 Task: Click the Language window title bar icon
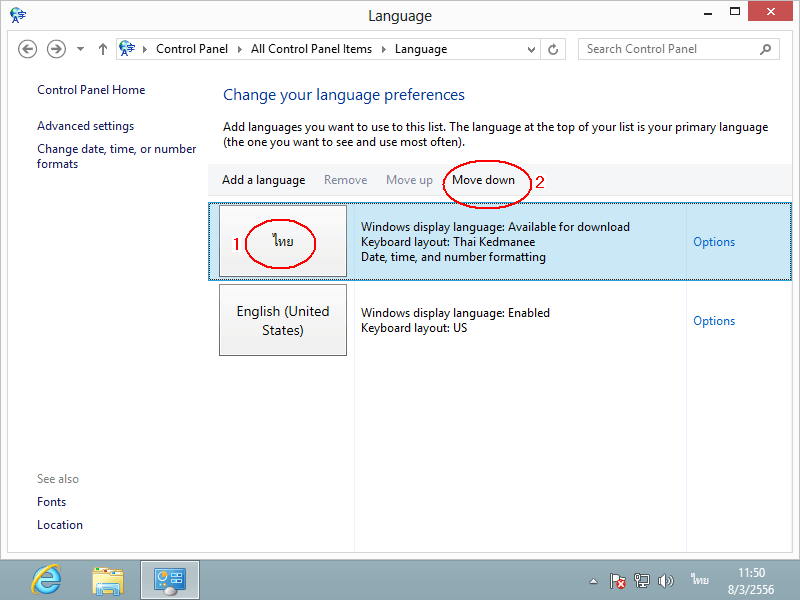18,15
